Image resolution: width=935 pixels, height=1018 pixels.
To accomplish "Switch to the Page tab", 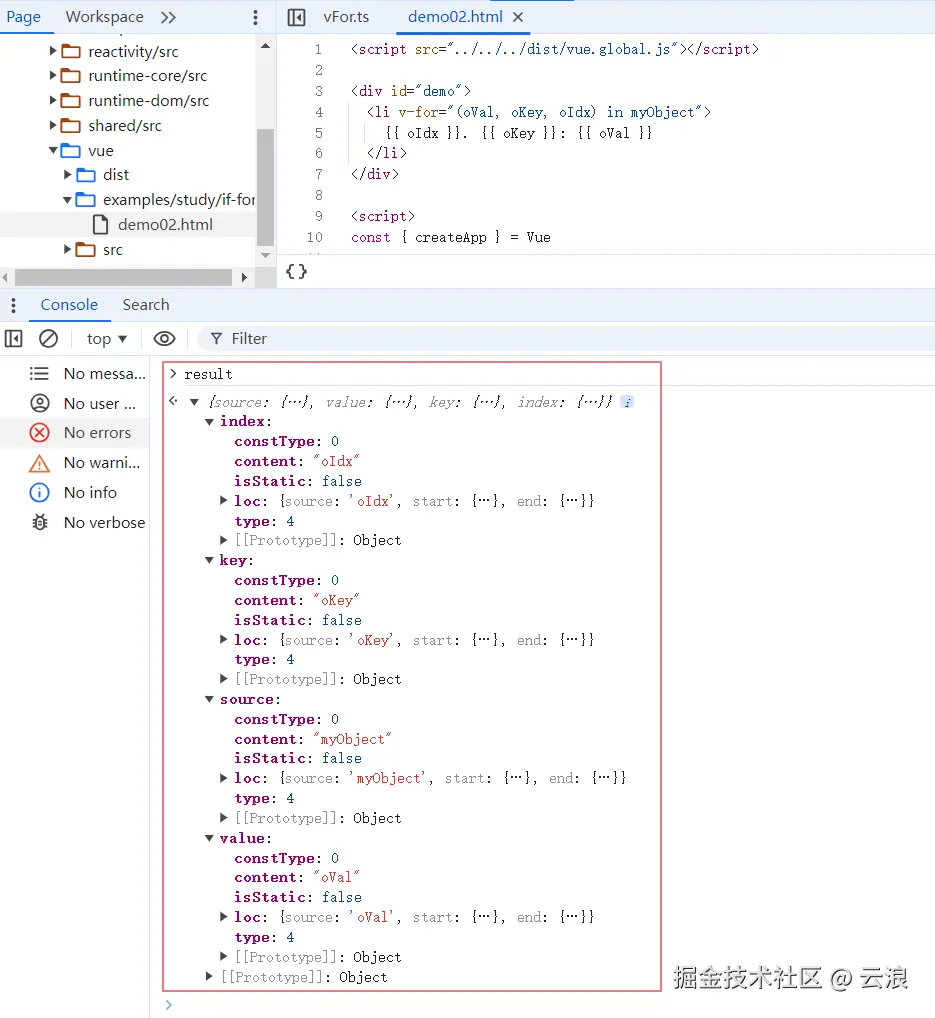I will coord(23,17).
